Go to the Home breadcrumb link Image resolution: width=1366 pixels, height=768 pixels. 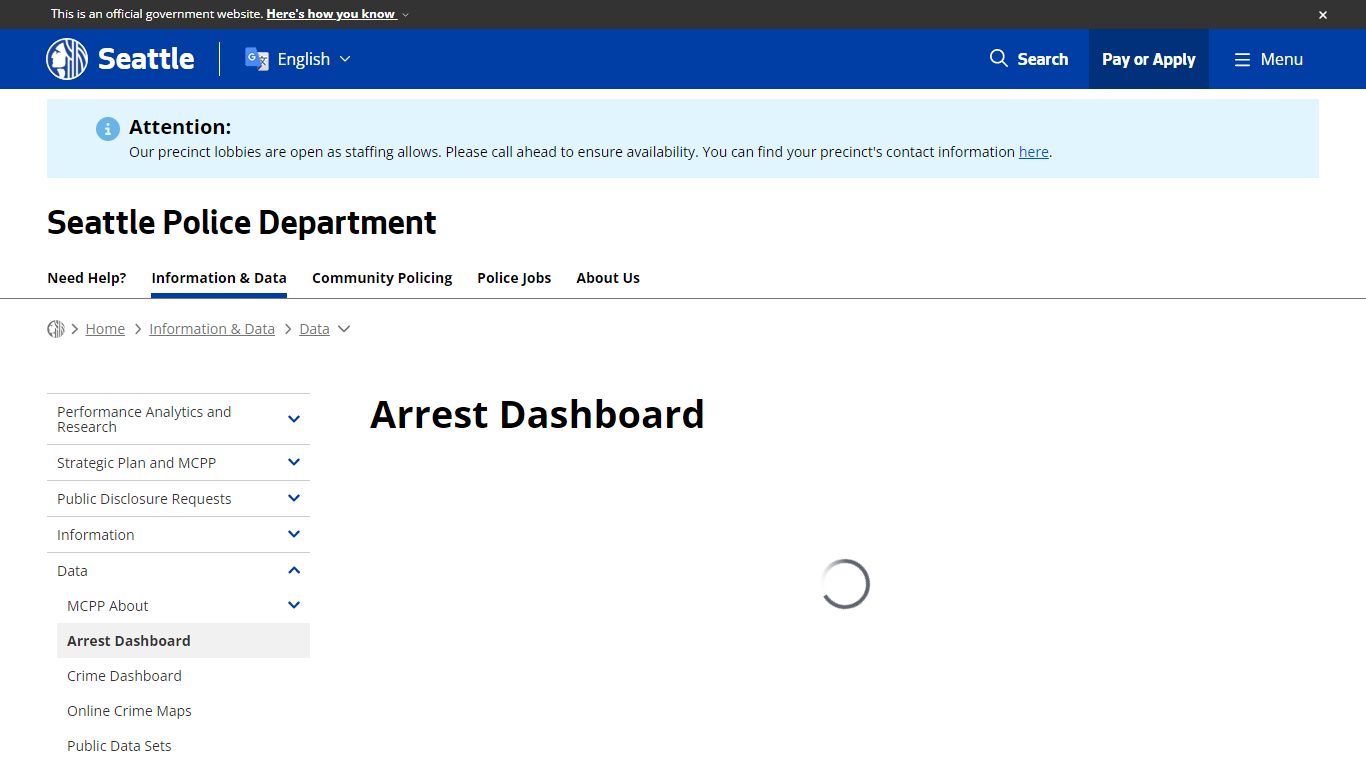pos(105,329)
